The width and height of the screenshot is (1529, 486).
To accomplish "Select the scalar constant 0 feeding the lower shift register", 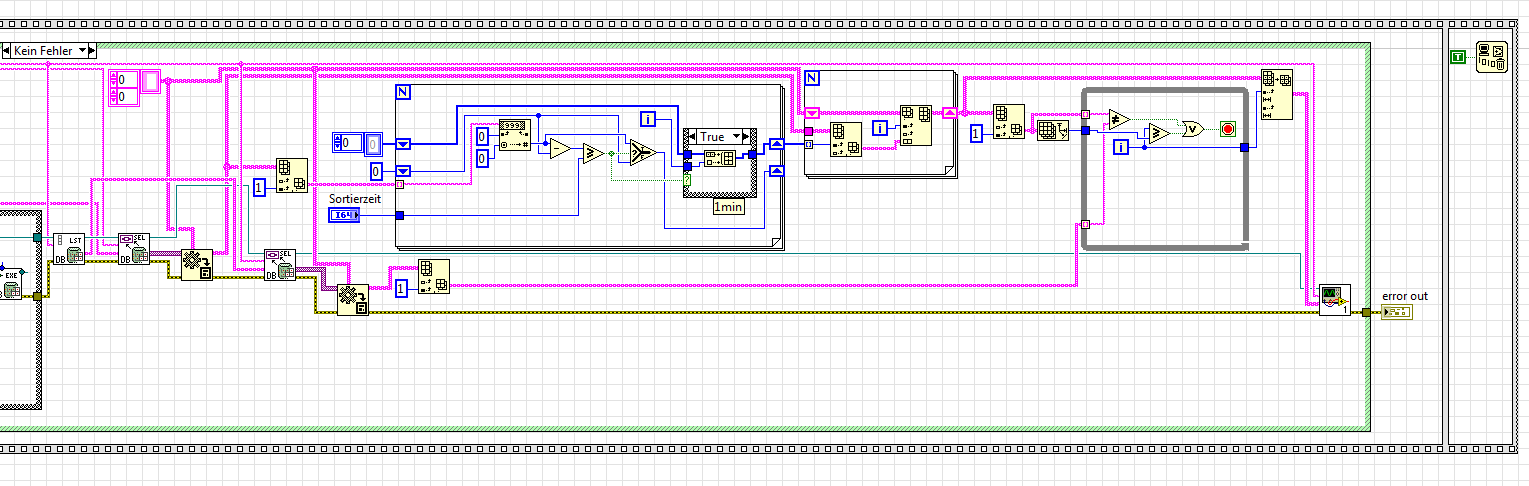I will pyautogui.click(x=376, y=172).
